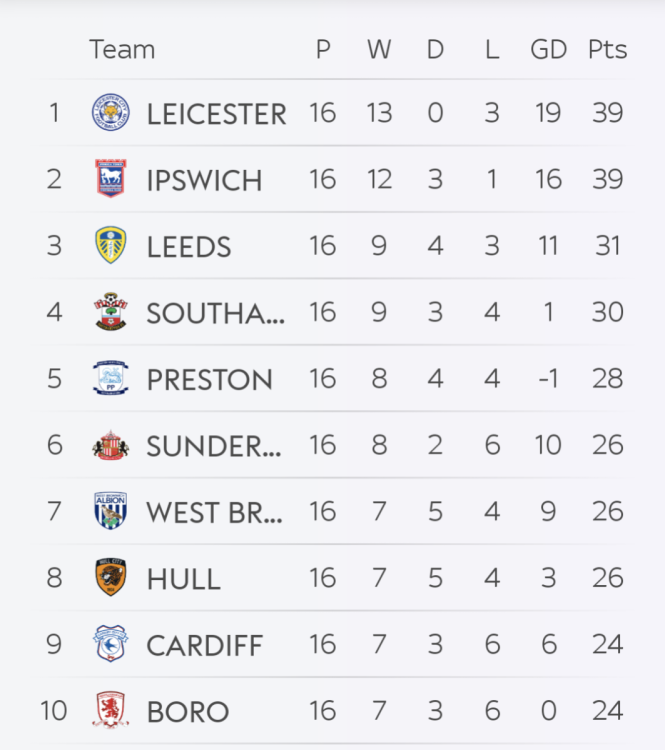
Task: Select the Leeds club badge
Action: 110,246
